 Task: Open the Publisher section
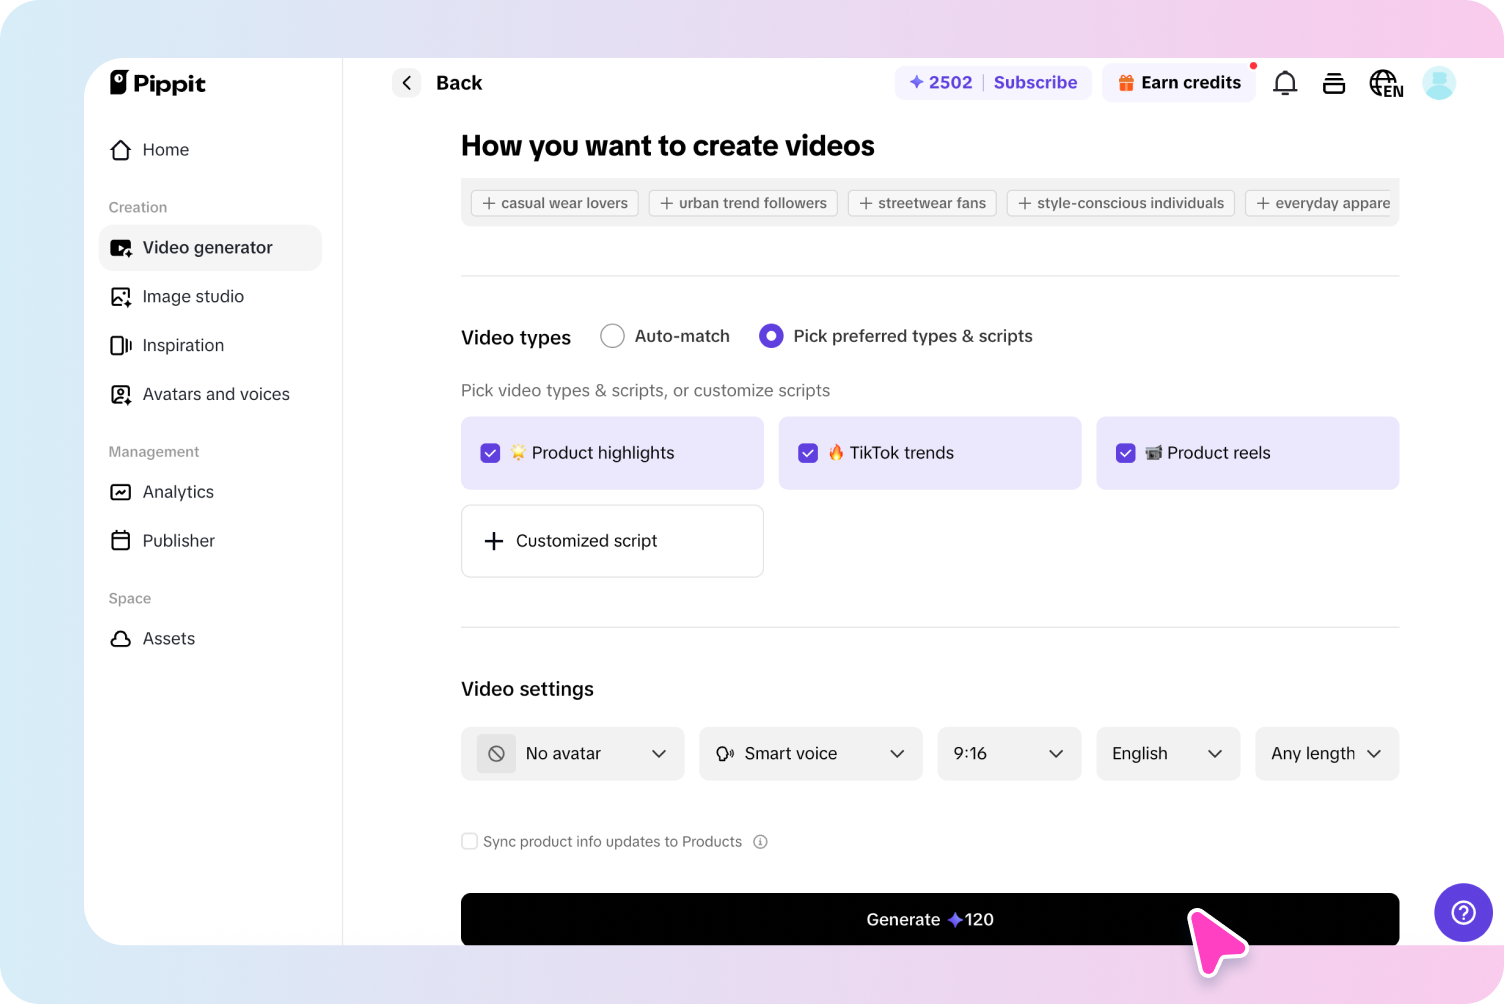click(178, 540)
